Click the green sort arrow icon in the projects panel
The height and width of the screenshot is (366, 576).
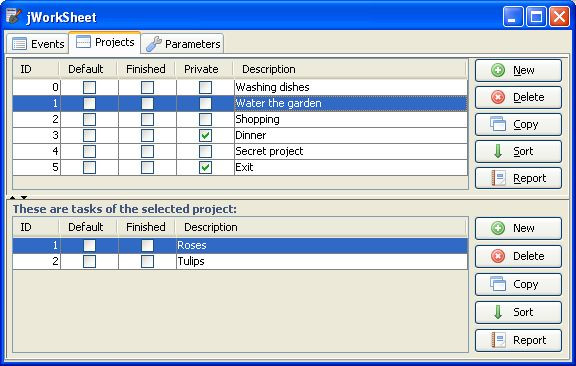(x=498, y=151)
